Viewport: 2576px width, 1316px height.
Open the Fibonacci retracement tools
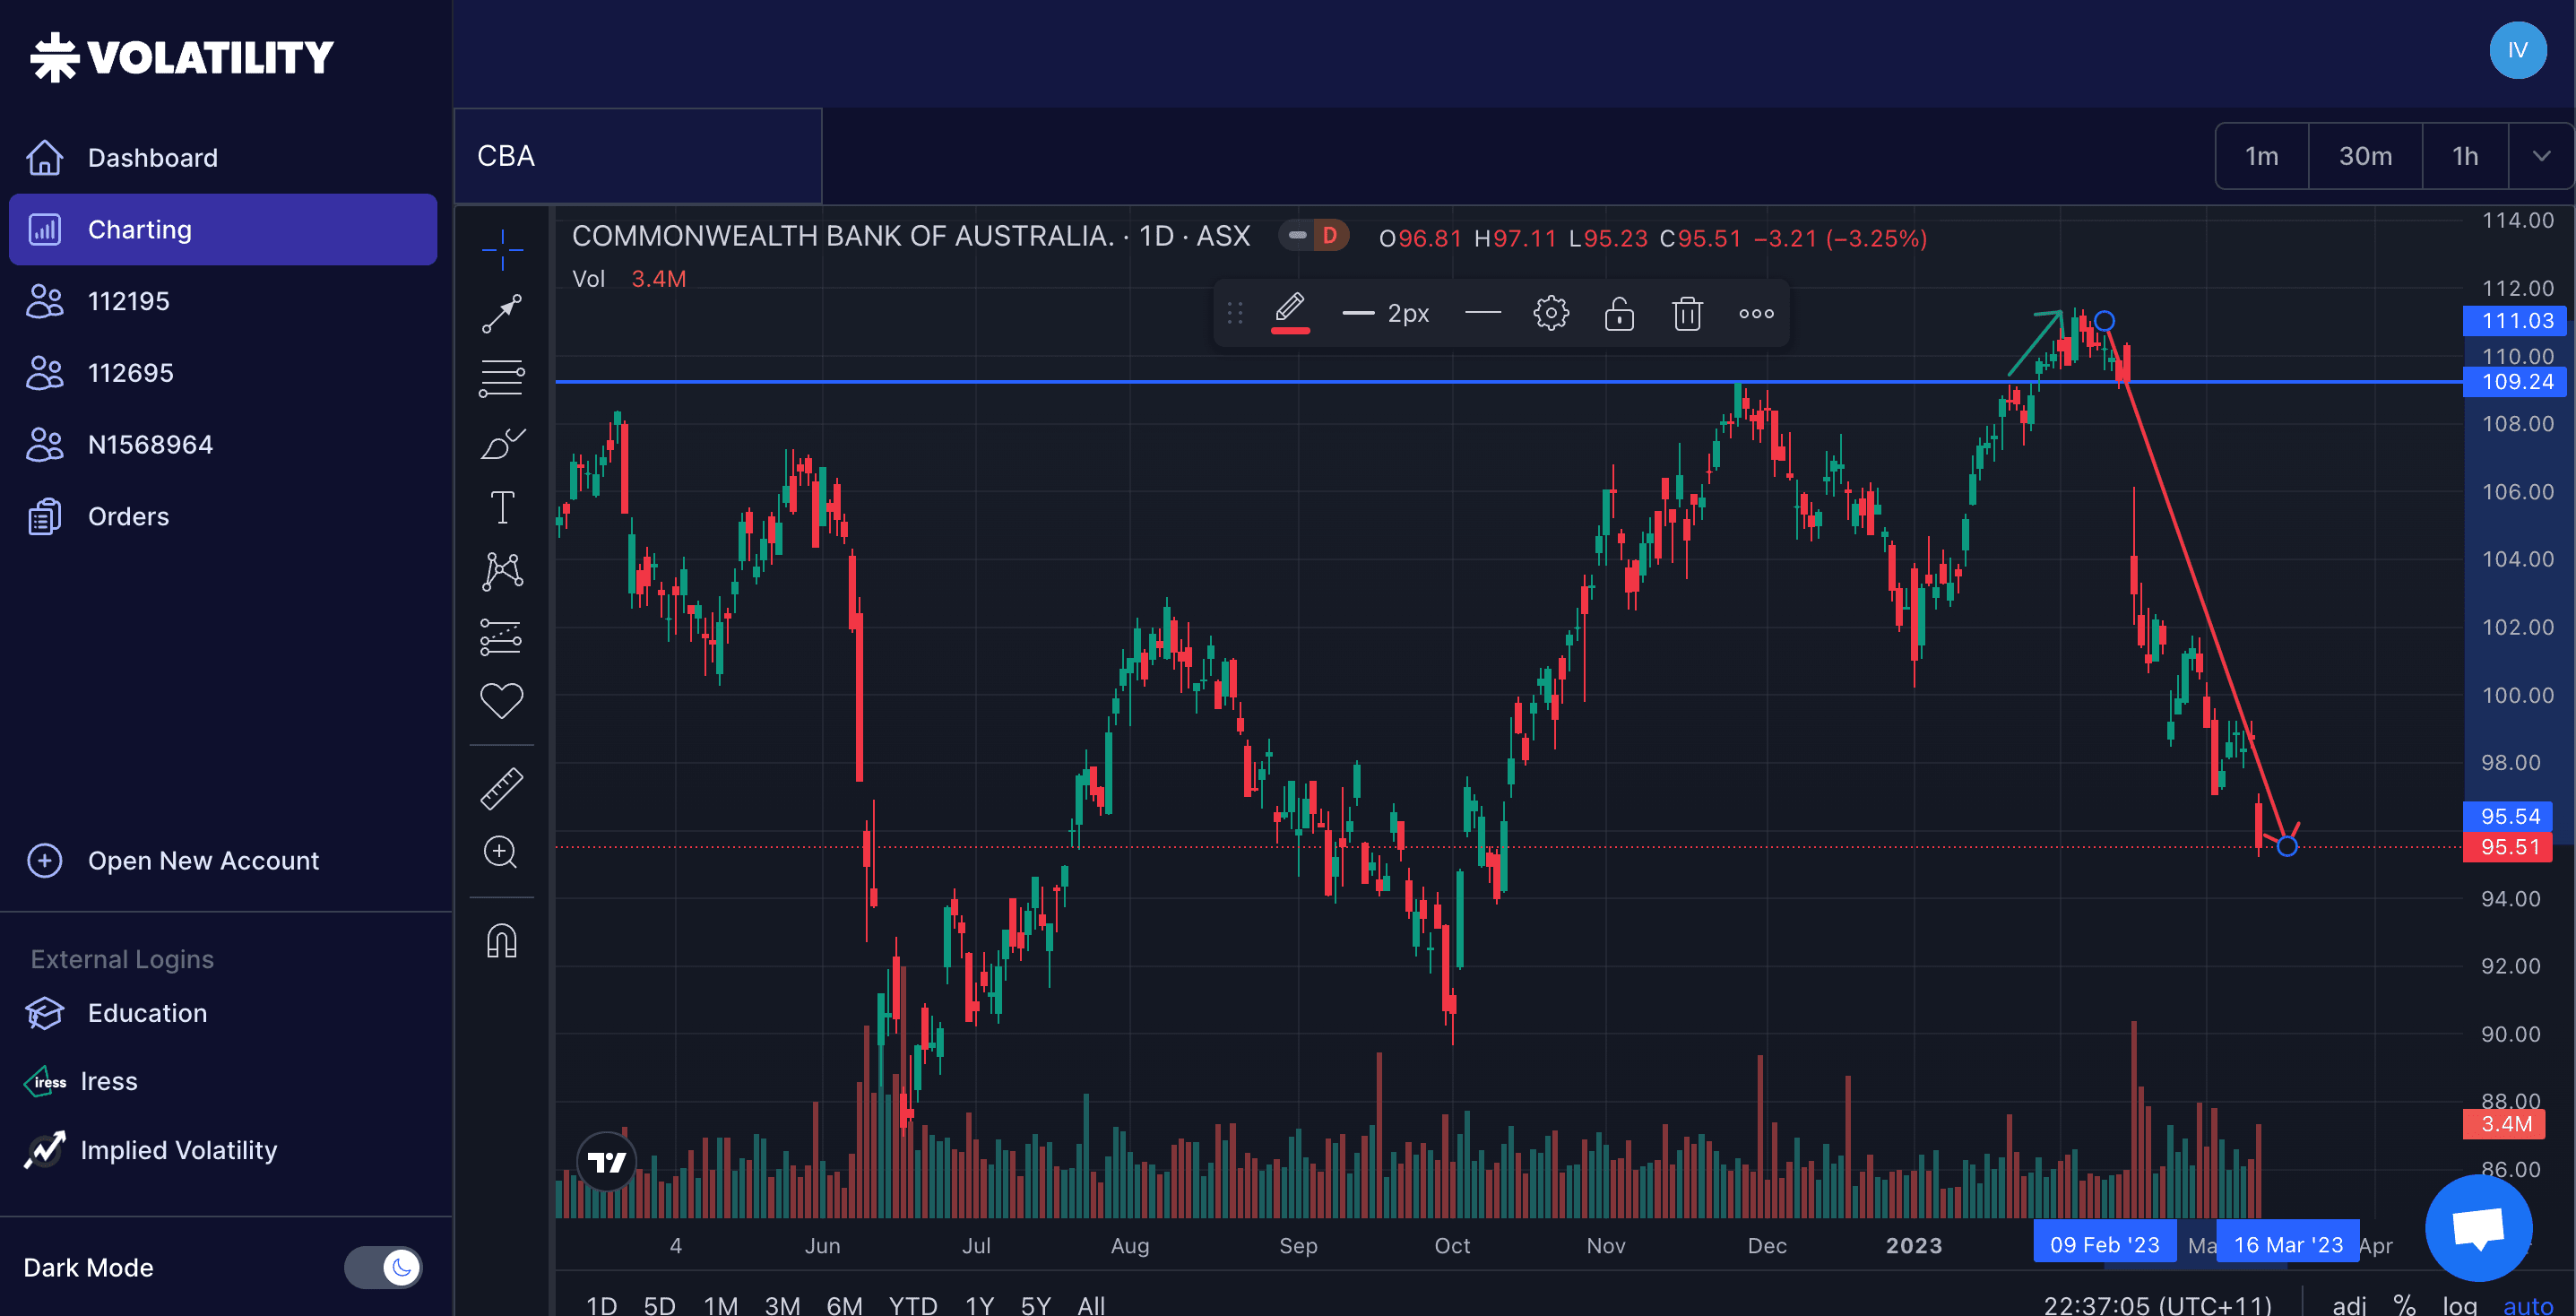(502, 378)
